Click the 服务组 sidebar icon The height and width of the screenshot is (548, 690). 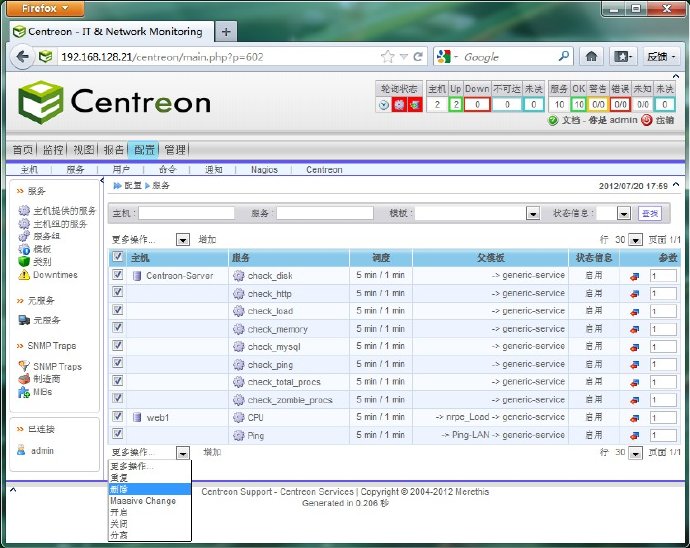point(24,236)
